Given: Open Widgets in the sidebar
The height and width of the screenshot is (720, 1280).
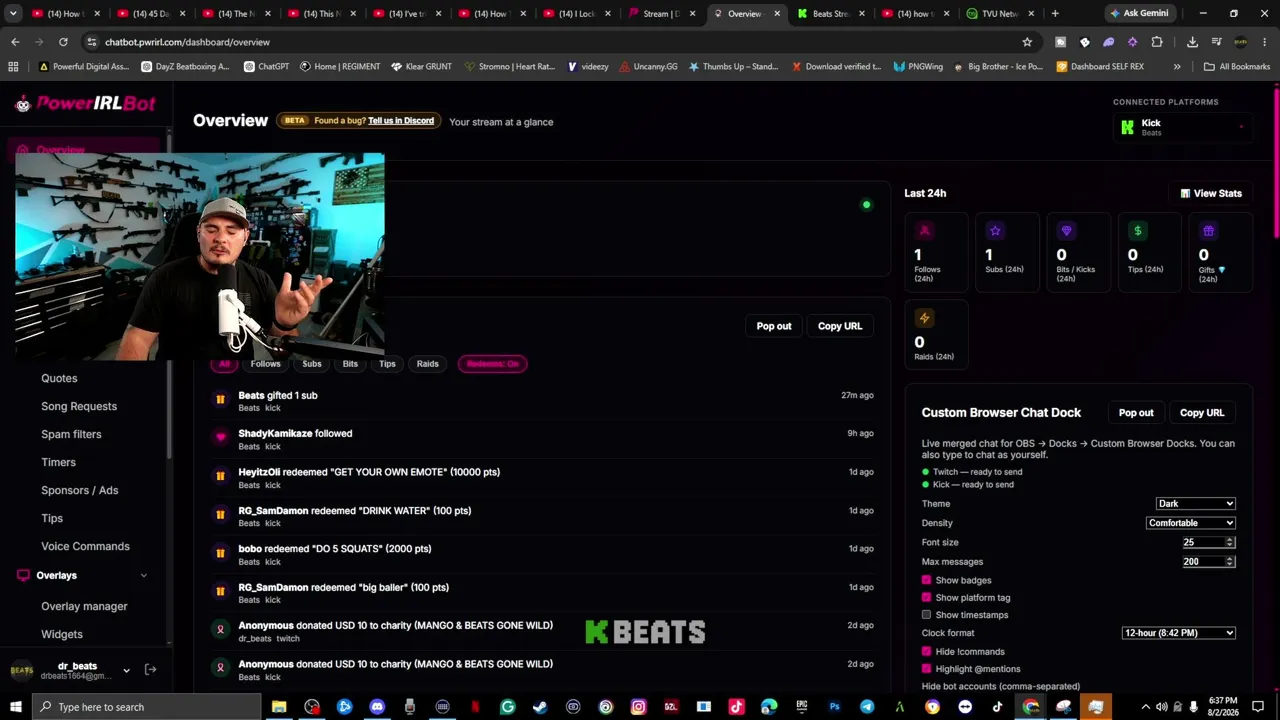Looking at the screenshot, I should tap(62, 634).
